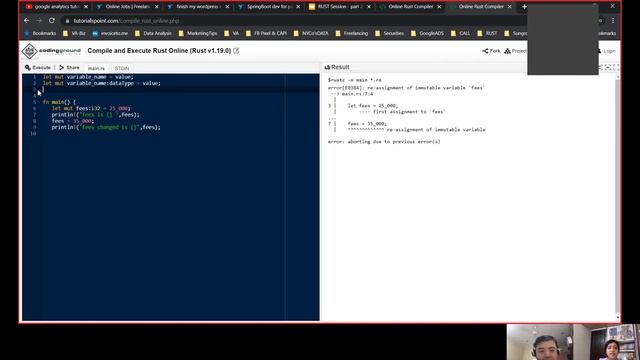640x360 pixels.
Task: Click the codingground logo
Action: click(x=51, y=51)
